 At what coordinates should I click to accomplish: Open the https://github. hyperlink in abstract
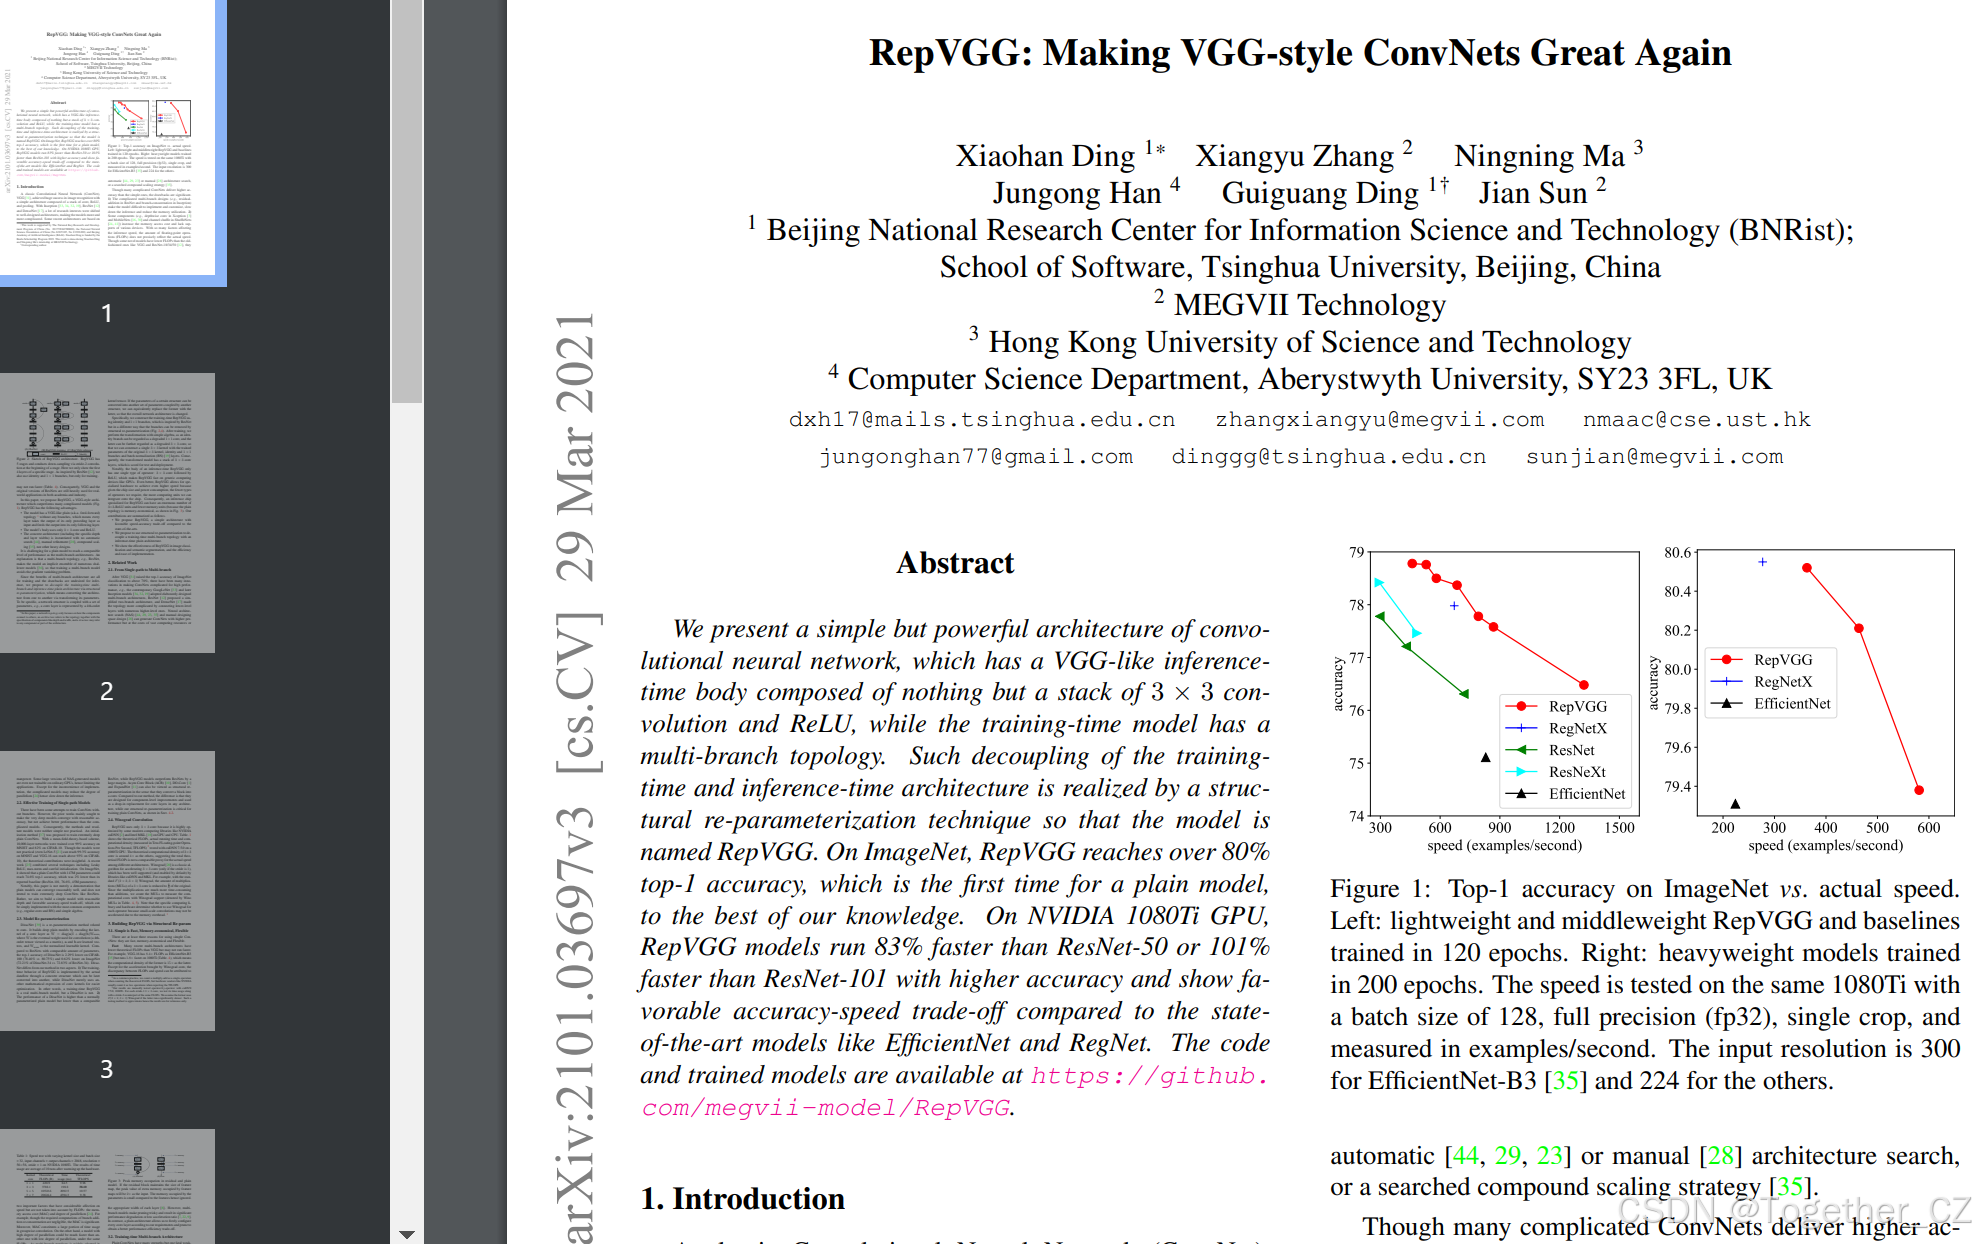(x=1149, y=1075)
